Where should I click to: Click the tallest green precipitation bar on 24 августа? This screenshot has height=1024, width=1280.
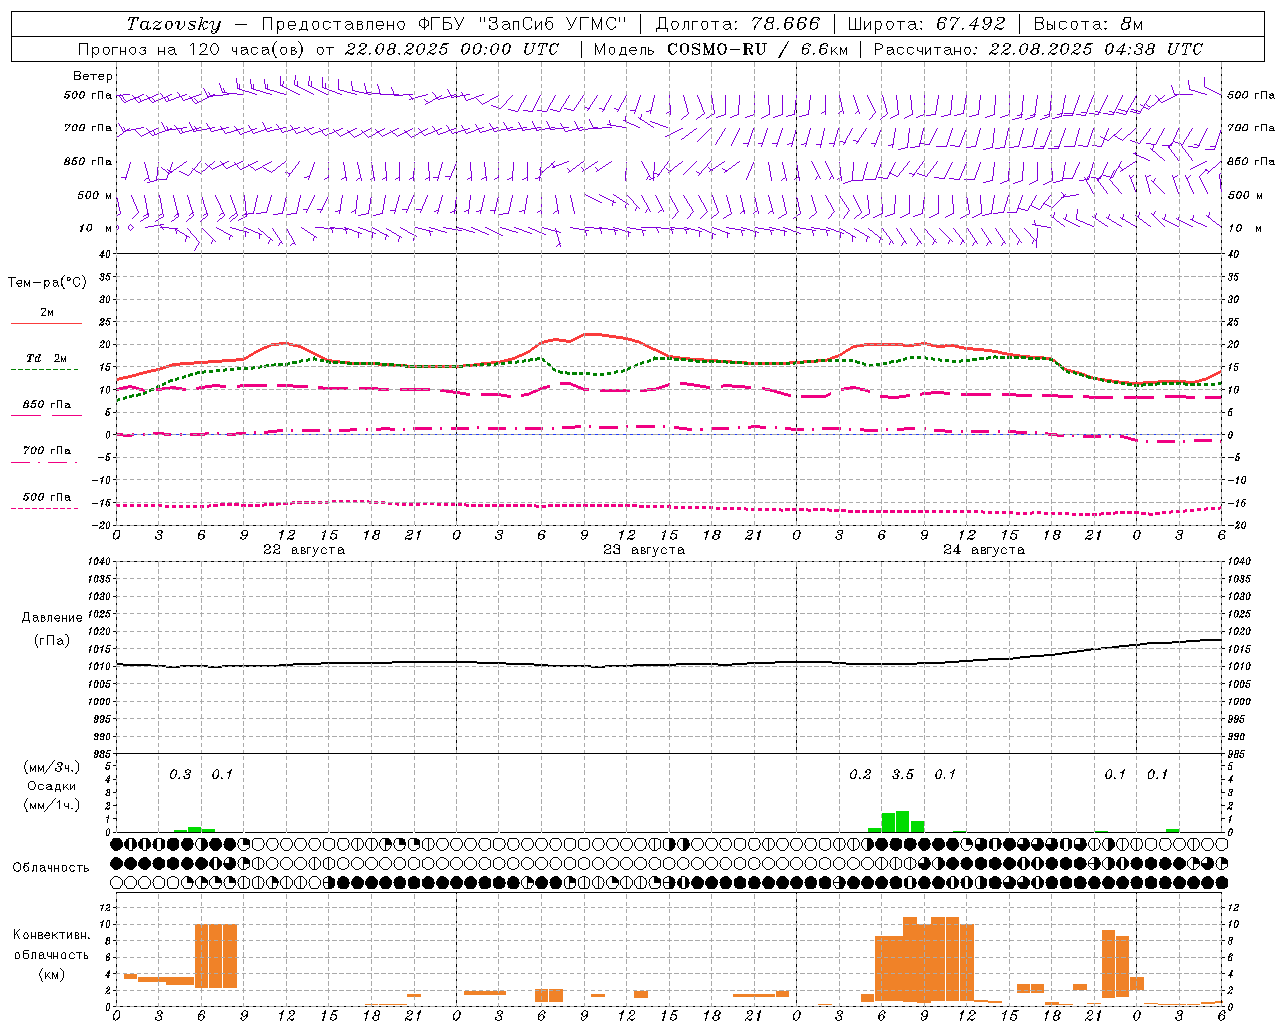pos(903,821)
